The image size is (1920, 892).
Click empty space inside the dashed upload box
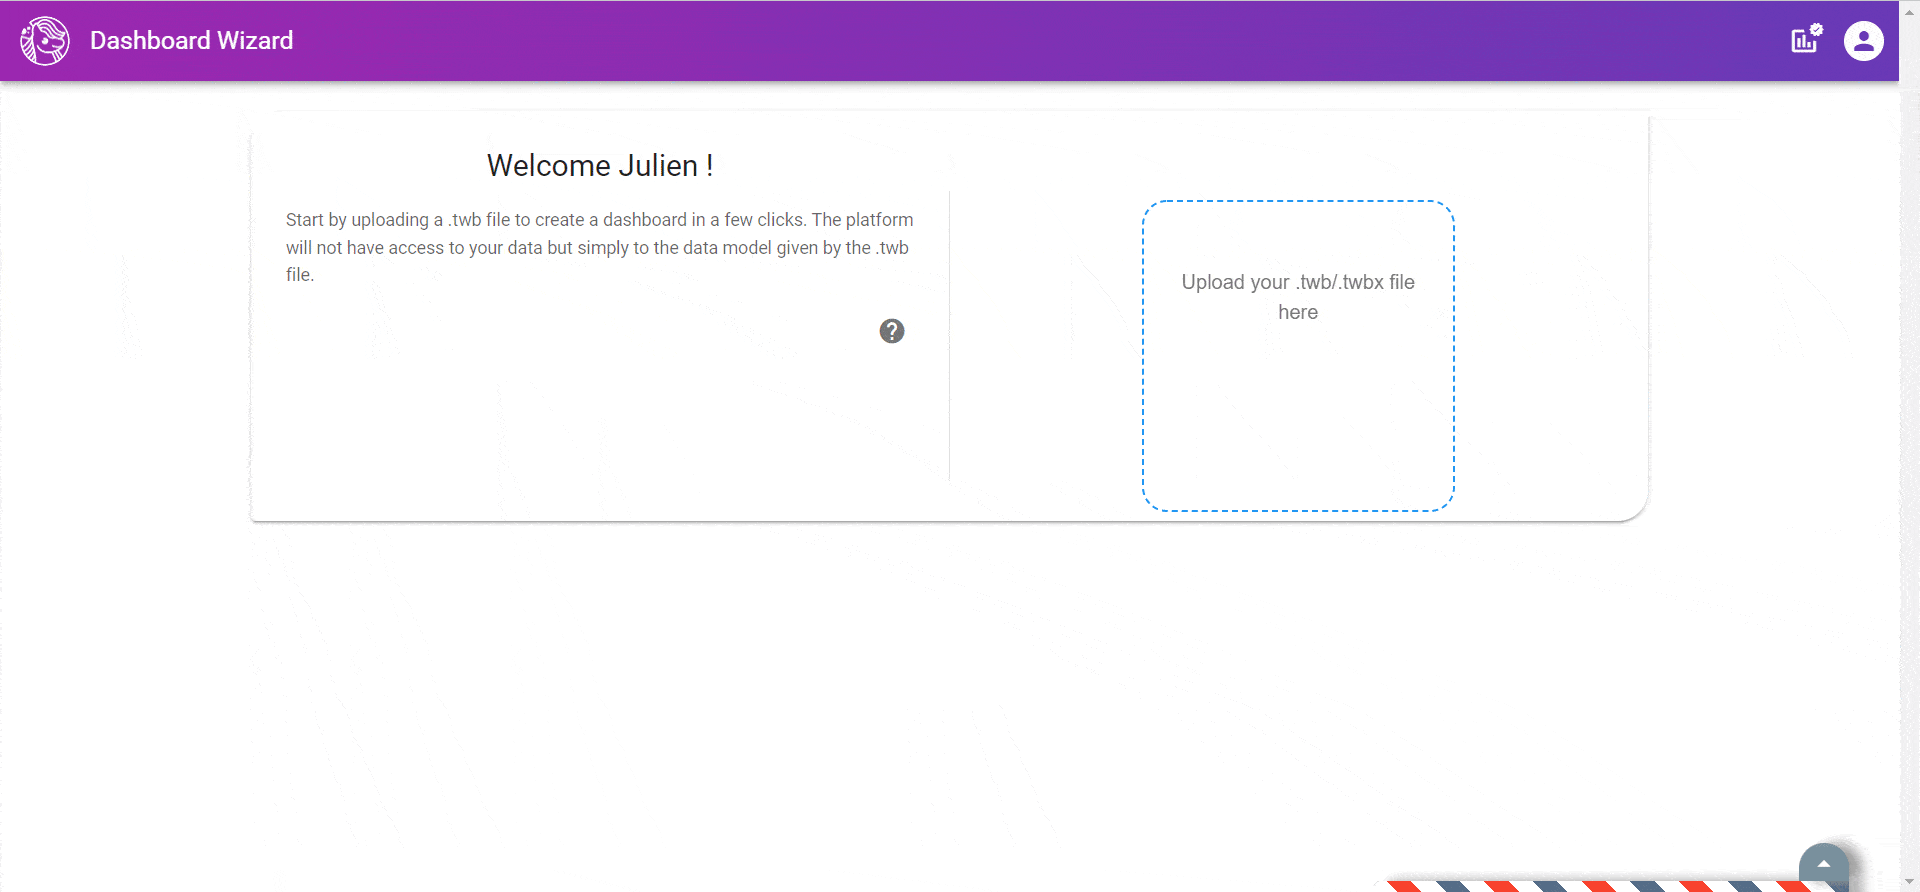pos(1297,420)
